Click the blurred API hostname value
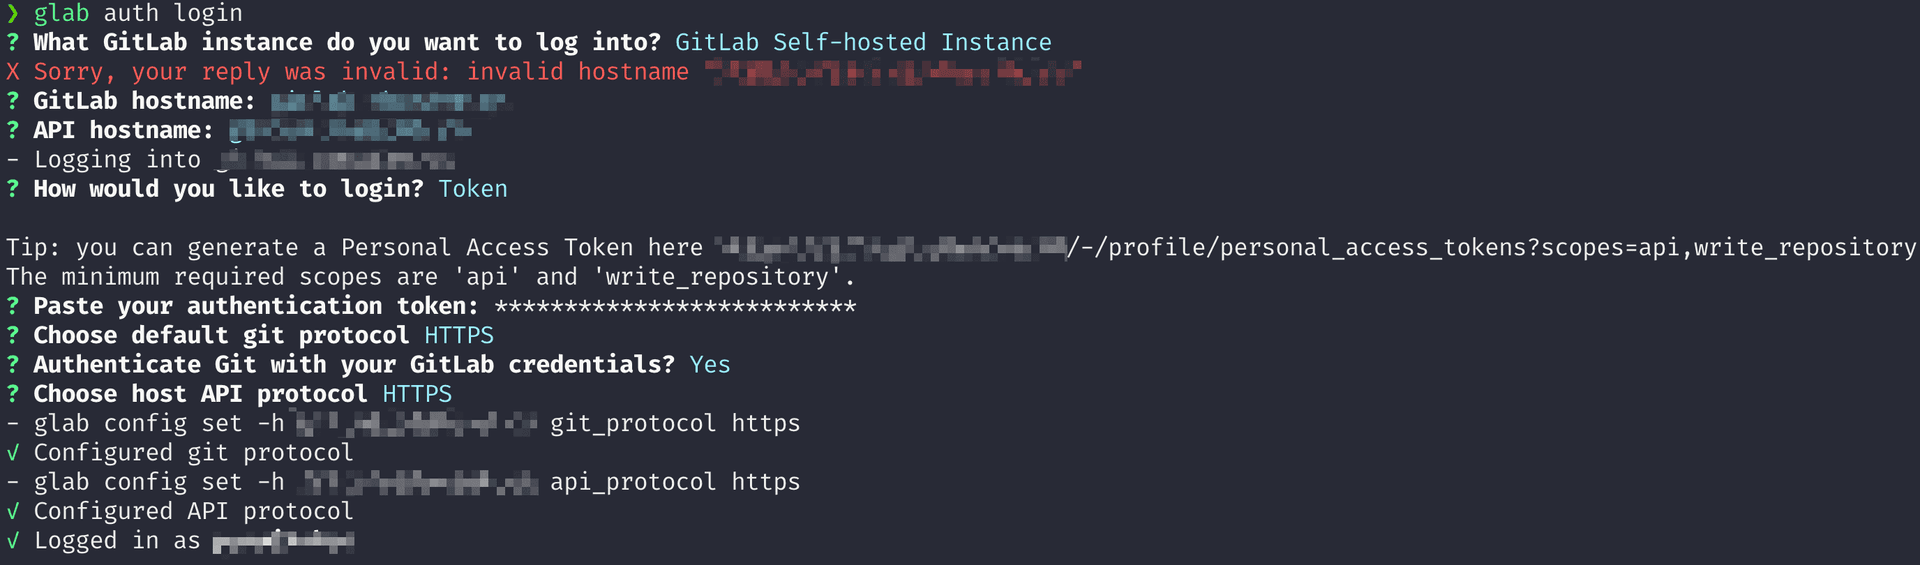Viewport: 1920px width, 565px height. click(x=350, y=130)
